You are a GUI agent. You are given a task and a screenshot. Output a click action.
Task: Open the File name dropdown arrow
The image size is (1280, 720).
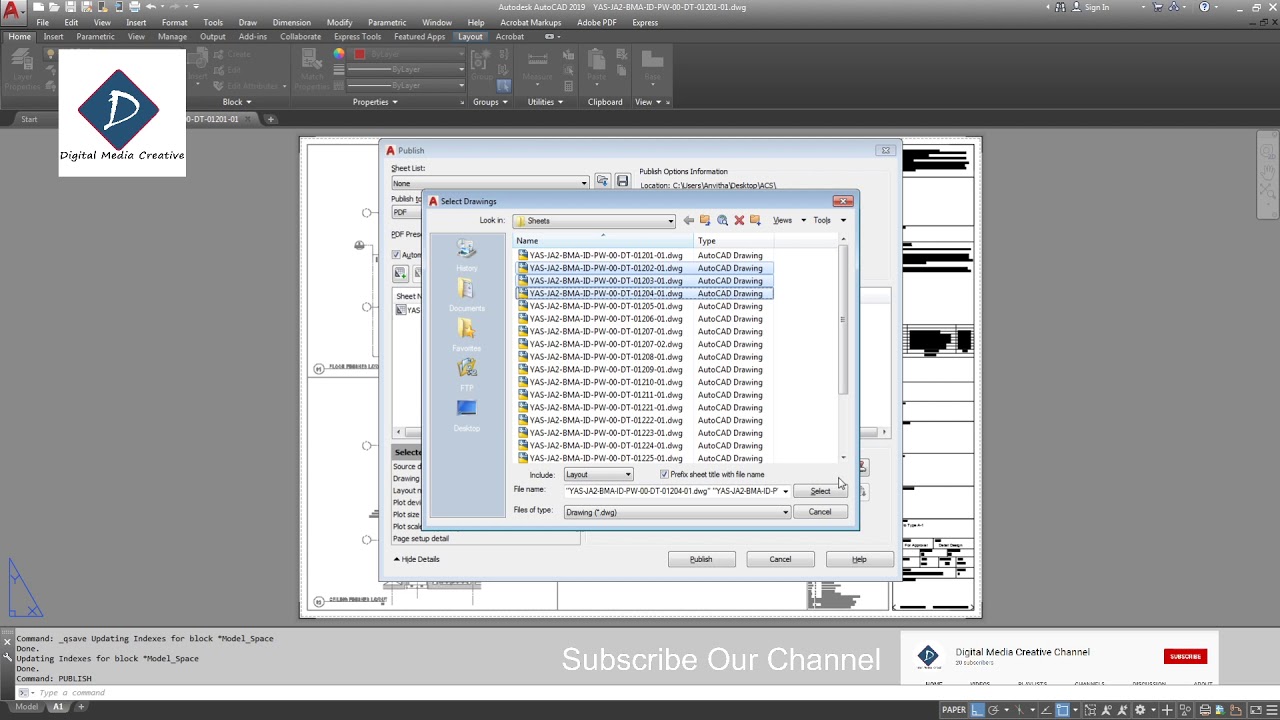click(785, 491)
